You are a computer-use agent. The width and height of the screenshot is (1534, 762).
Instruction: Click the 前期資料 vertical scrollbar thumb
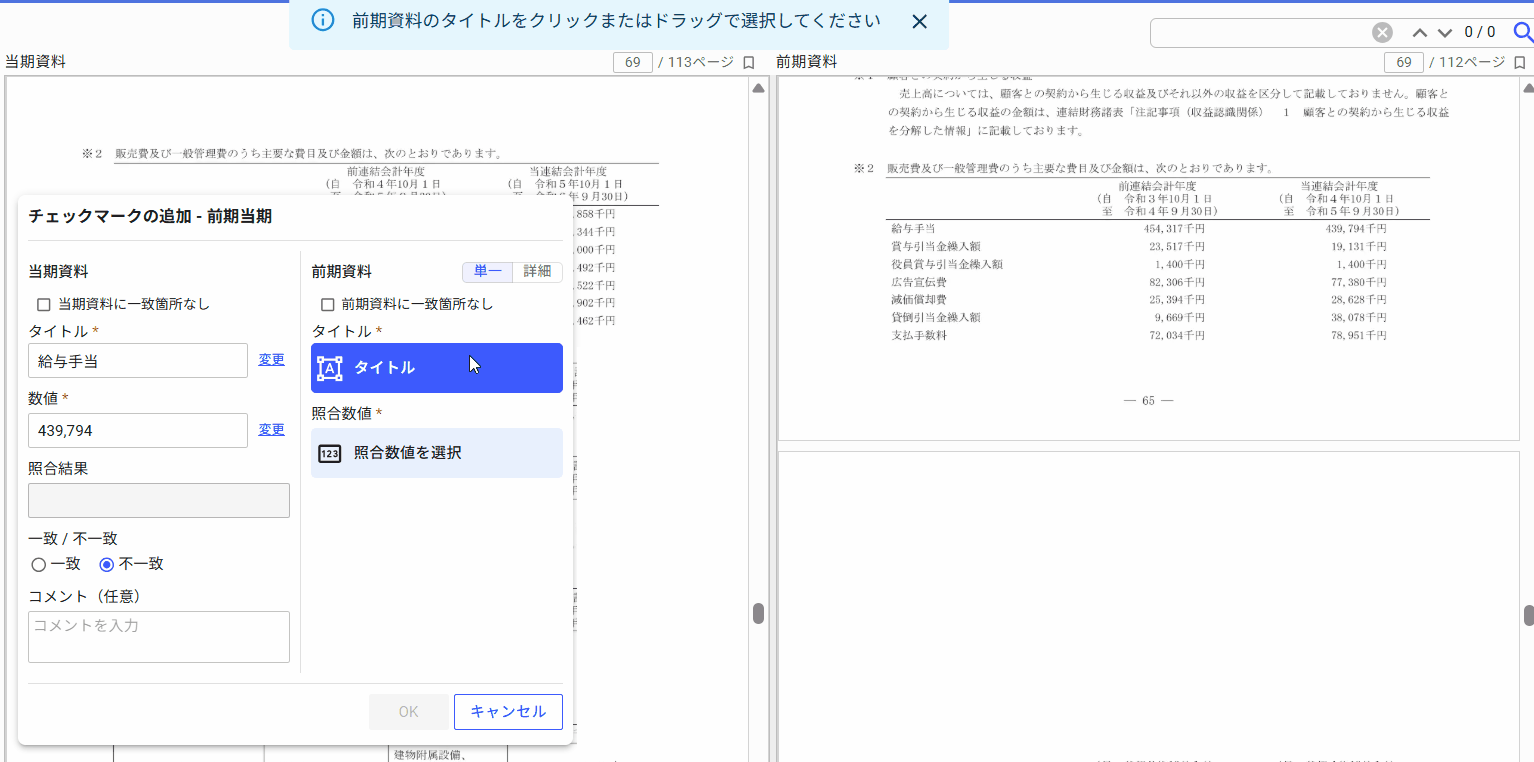click(1529, 615)
